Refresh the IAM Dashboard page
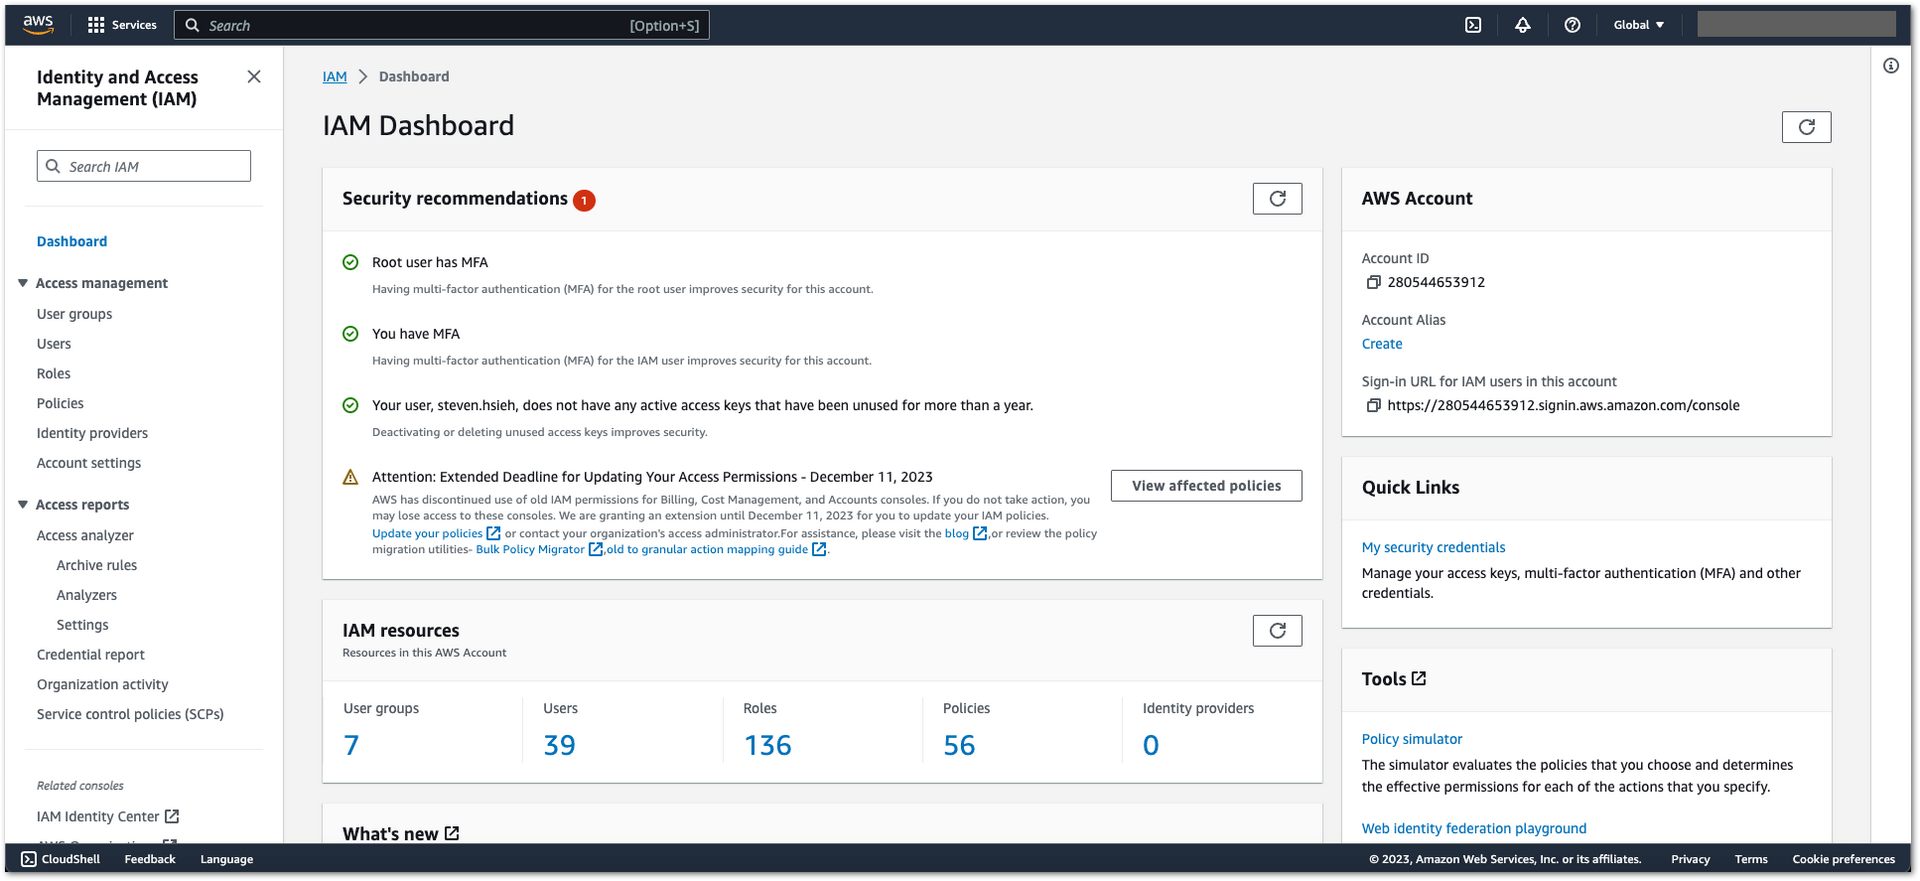This screenshot has width=1920, height=881. [x=1806, y=127]
